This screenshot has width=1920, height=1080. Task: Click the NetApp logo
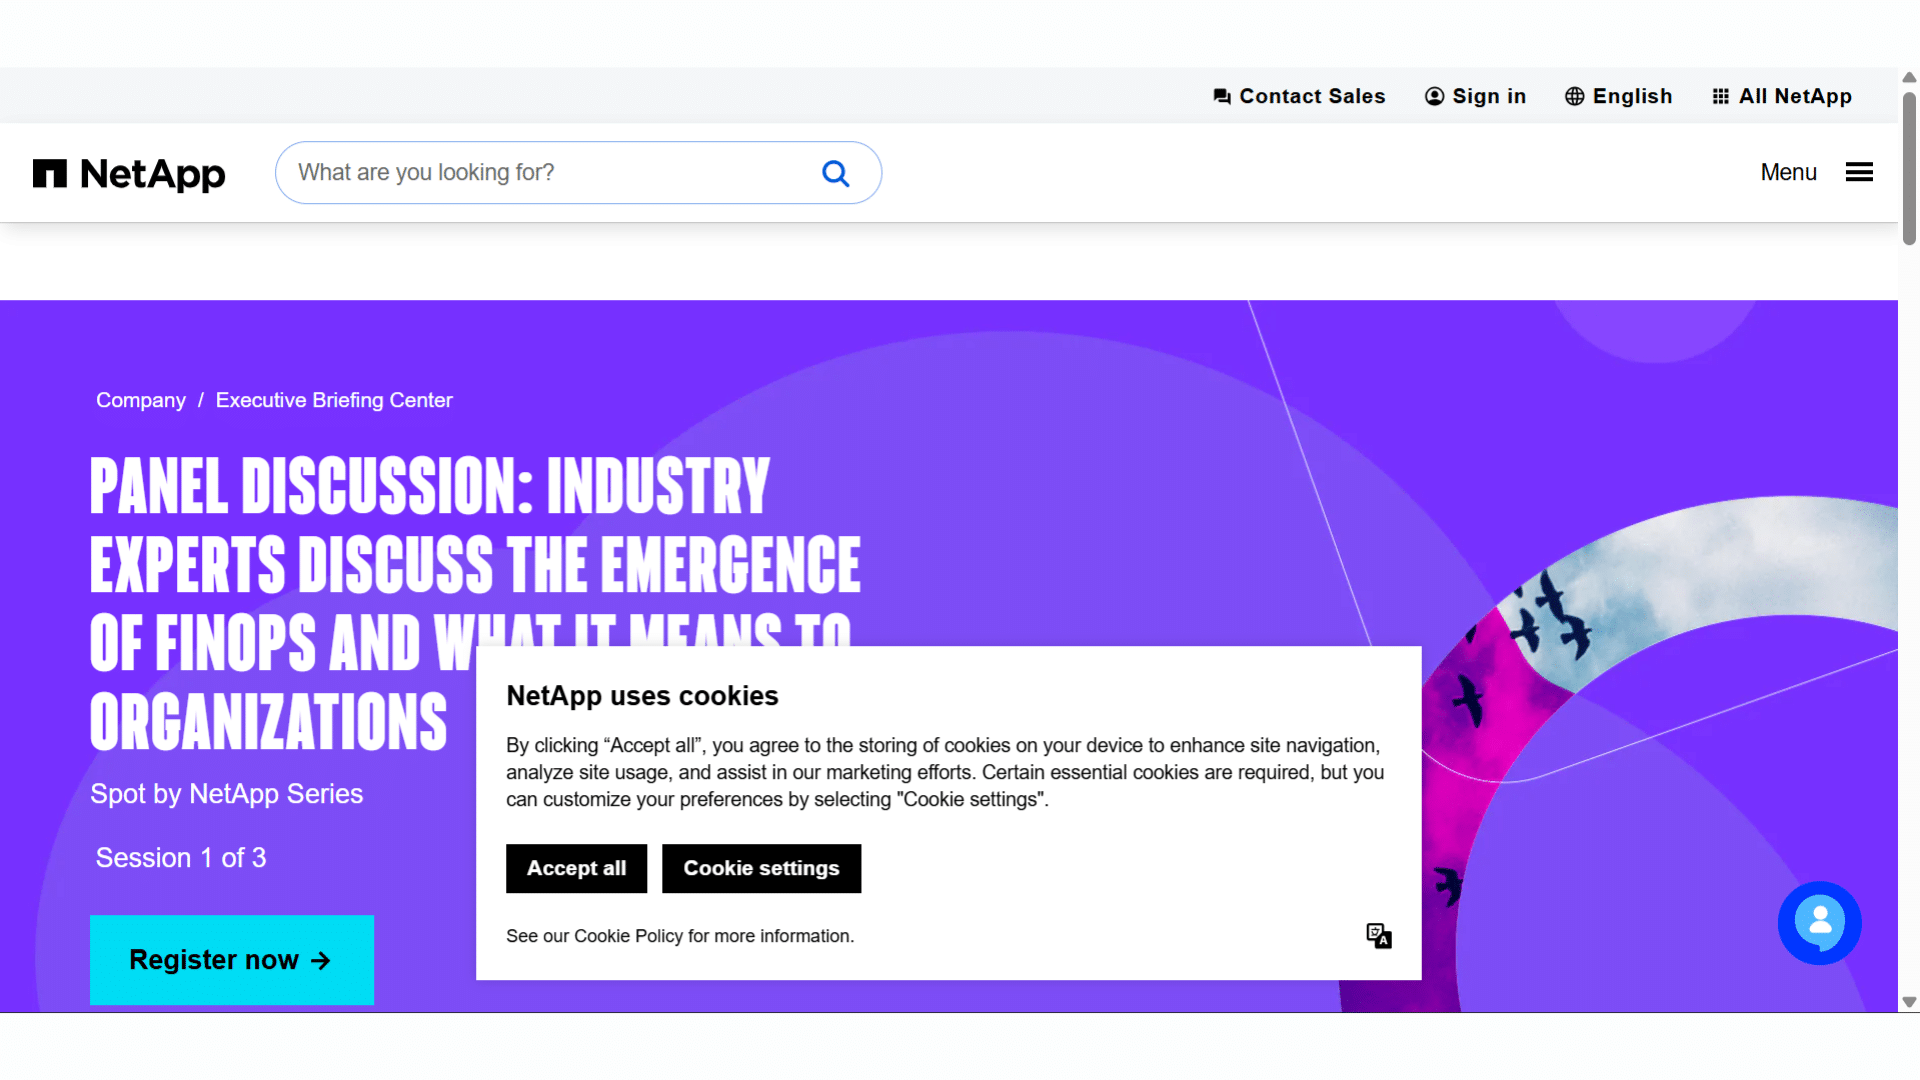tap(129, 174)
